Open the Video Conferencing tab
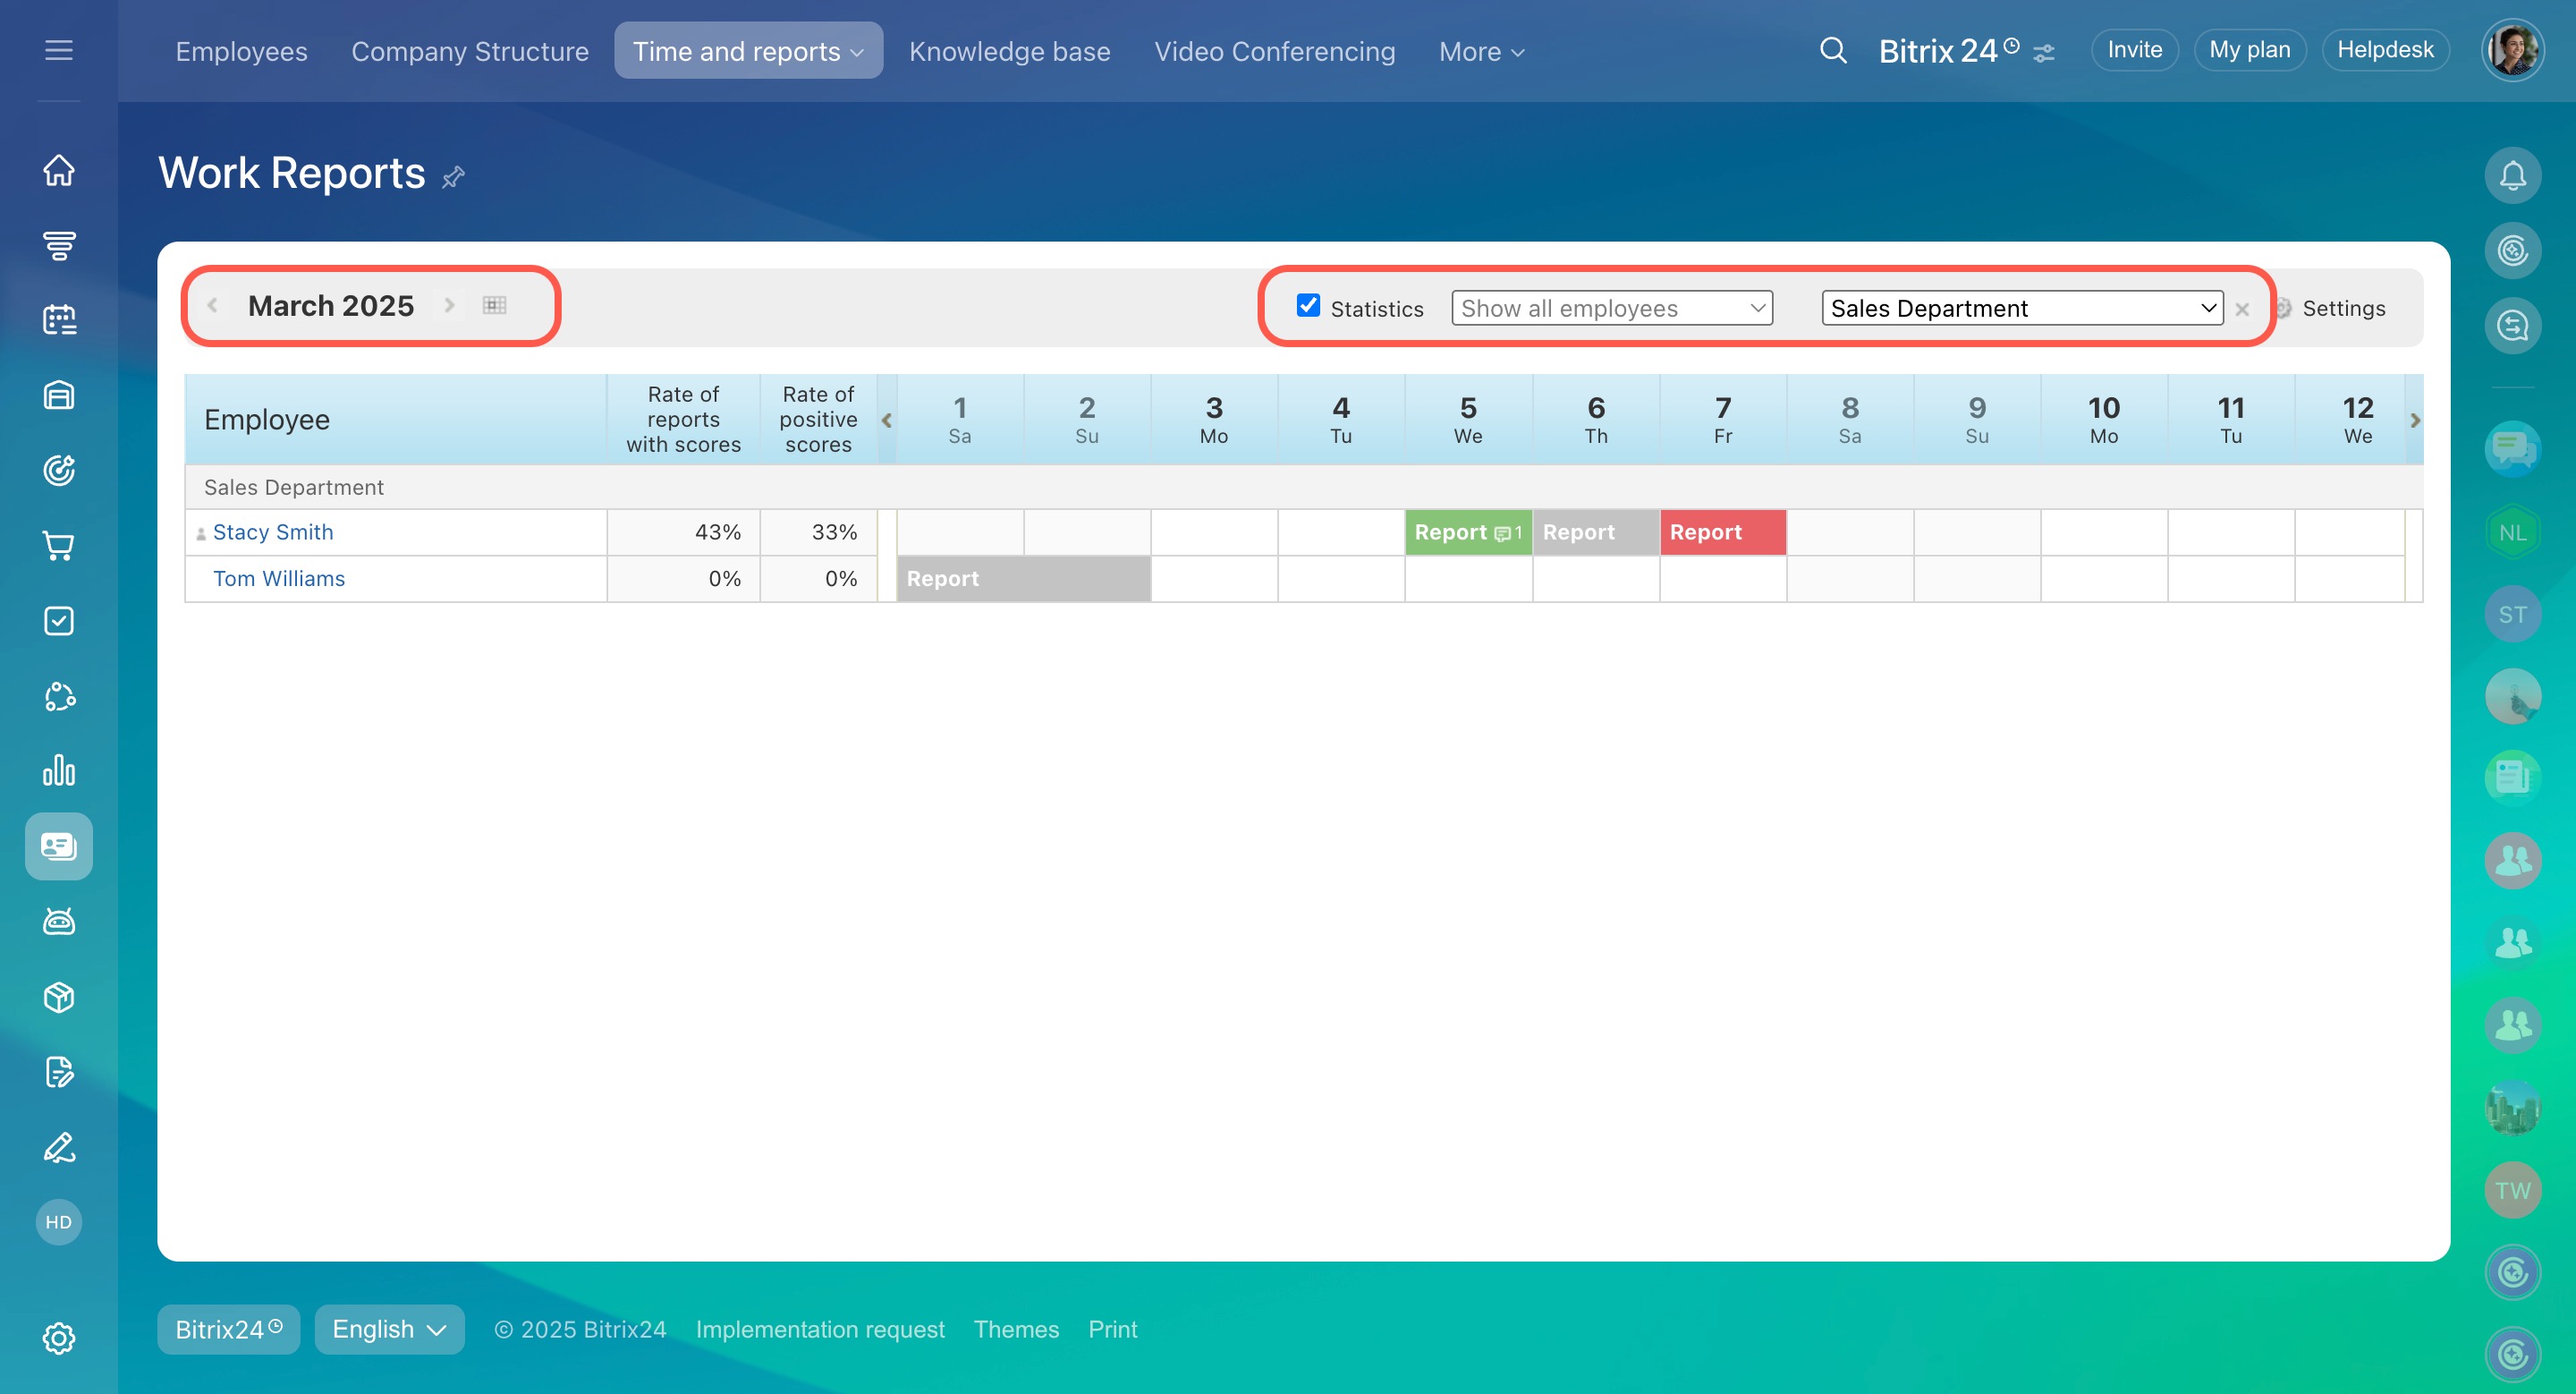 click(1274, 51)
